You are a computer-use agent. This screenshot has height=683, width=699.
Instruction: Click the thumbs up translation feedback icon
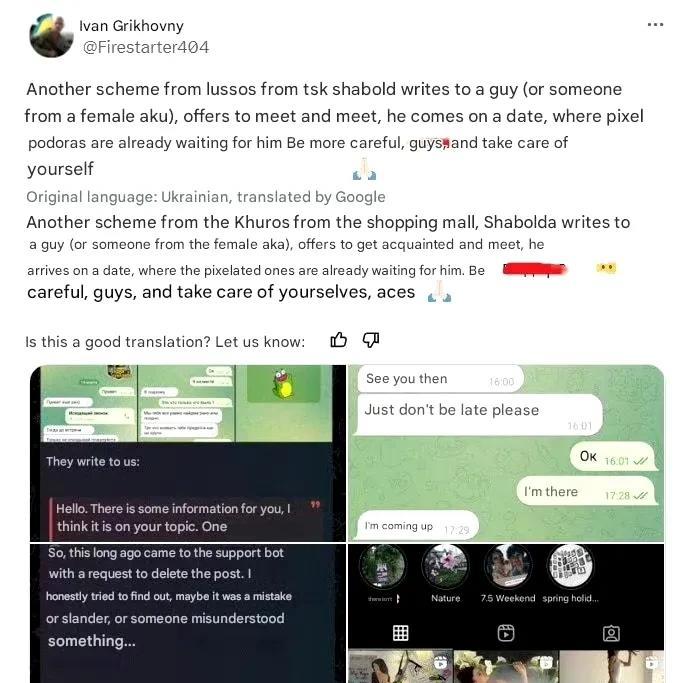tap(338, 340)
